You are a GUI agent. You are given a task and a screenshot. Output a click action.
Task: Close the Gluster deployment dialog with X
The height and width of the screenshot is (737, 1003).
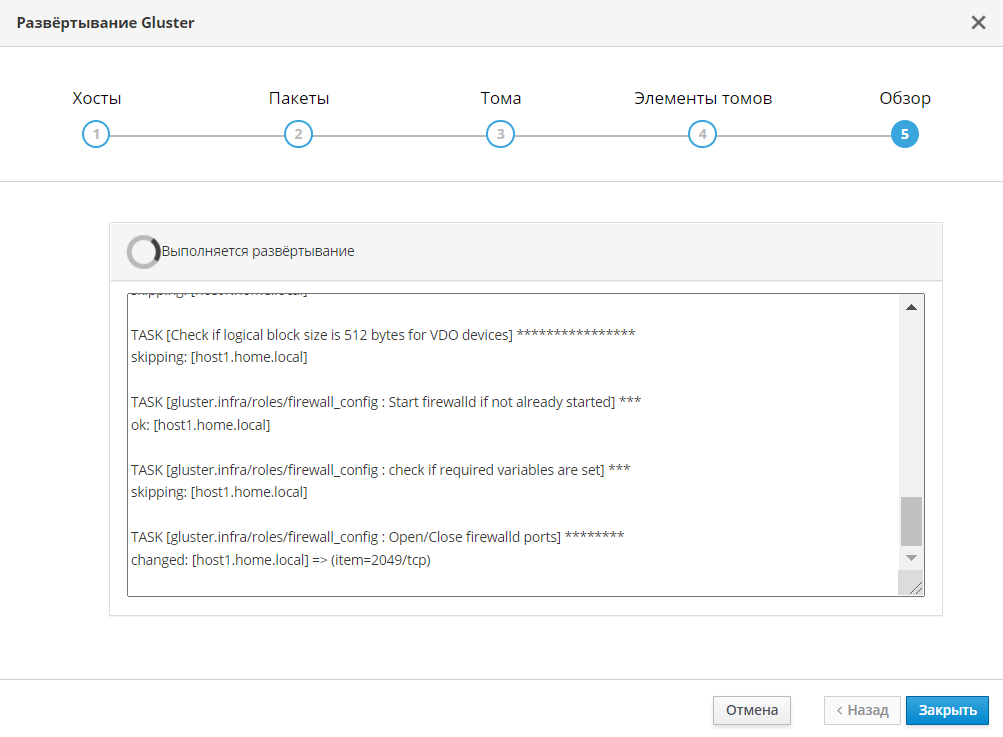(978, 23)
